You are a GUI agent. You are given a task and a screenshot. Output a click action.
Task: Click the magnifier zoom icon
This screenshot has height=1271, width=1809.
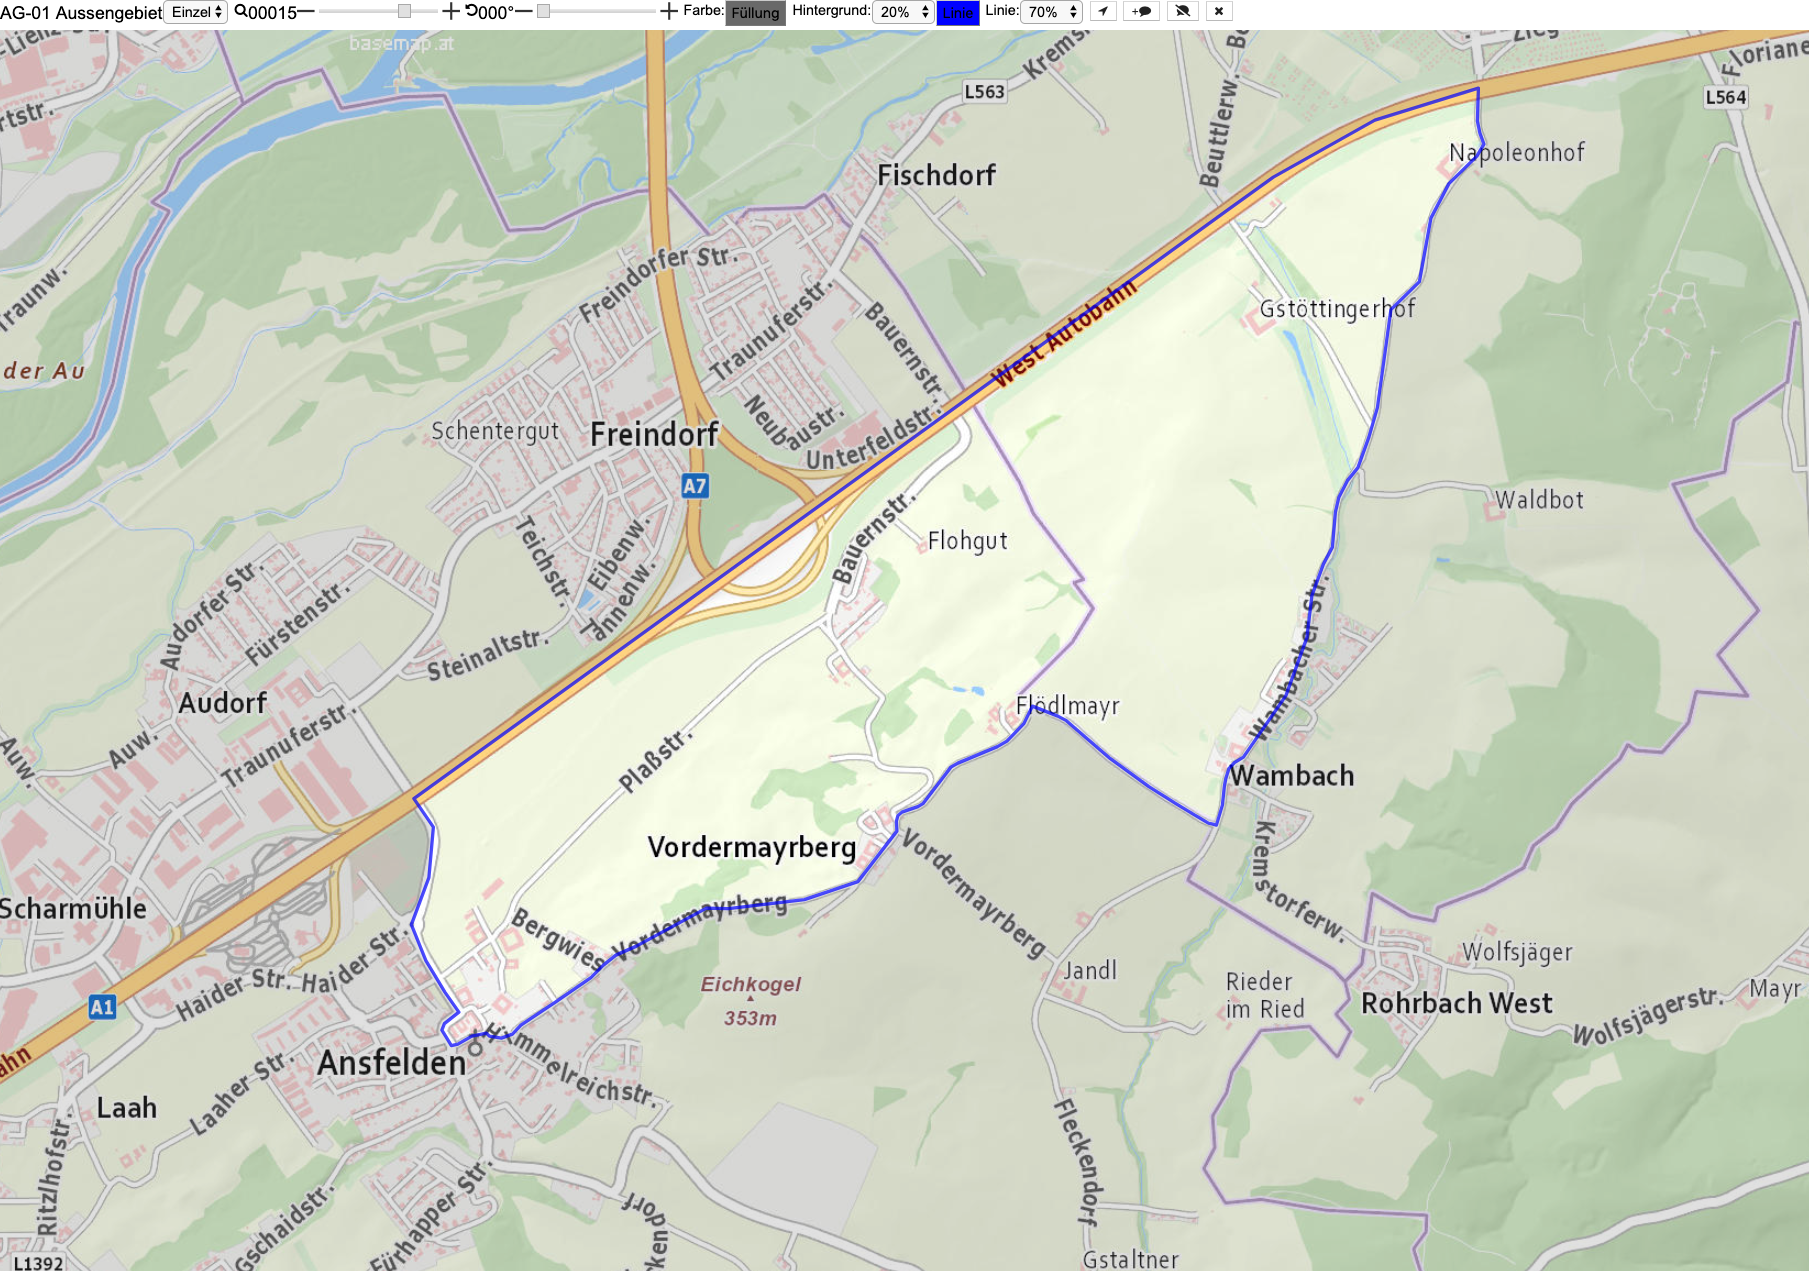(241, 12)
